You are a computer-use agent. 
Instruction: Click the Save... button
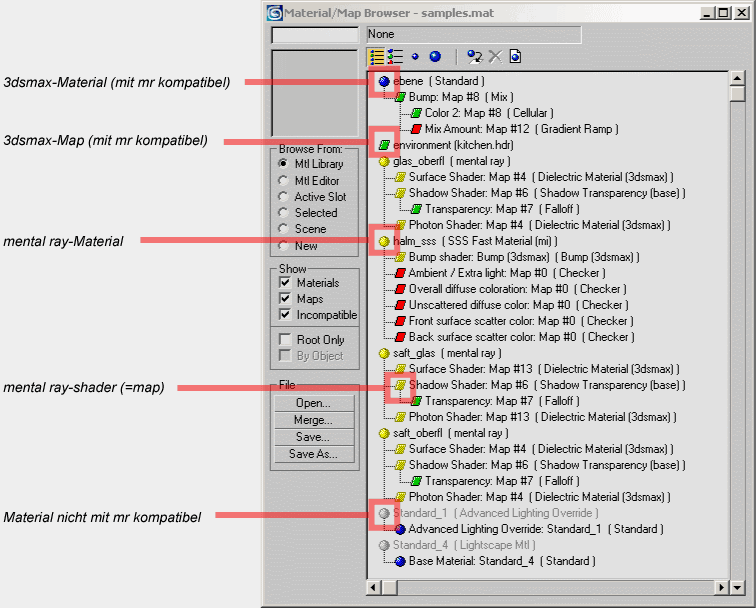pyautogui.click(x=314, y=437)
